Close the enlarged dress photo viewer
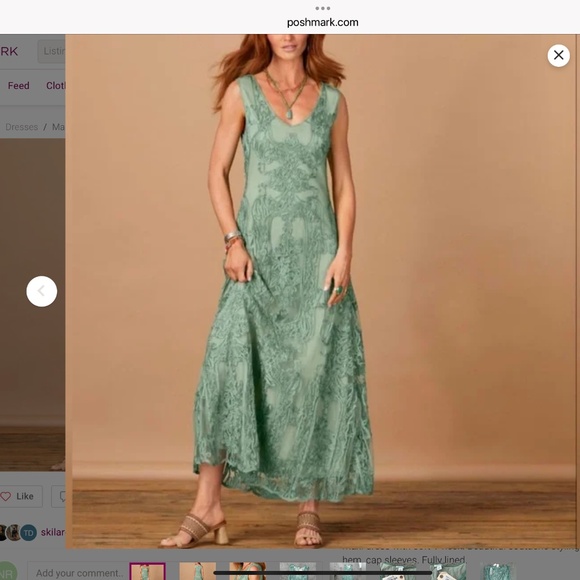 tap(558, 55)
